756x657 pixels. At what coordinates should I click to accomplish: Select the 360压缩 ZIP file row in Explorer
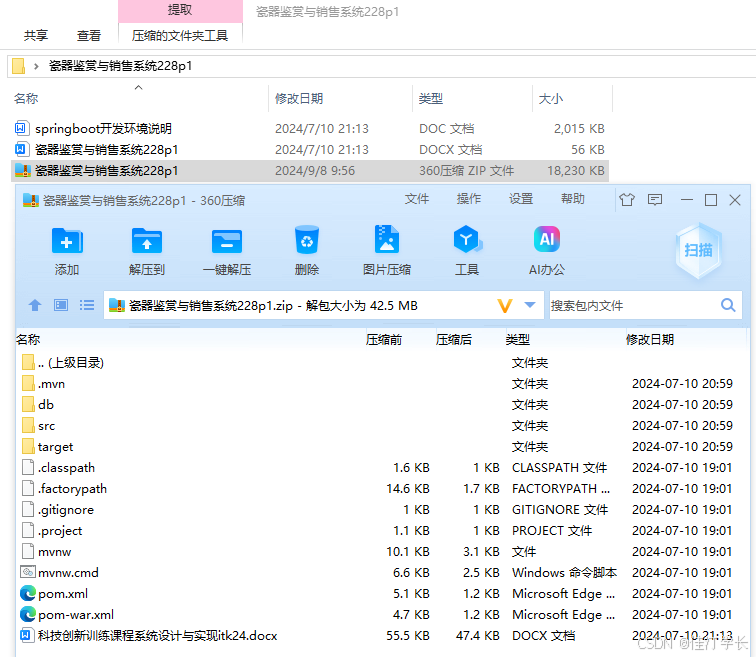[x=310, y=171]
